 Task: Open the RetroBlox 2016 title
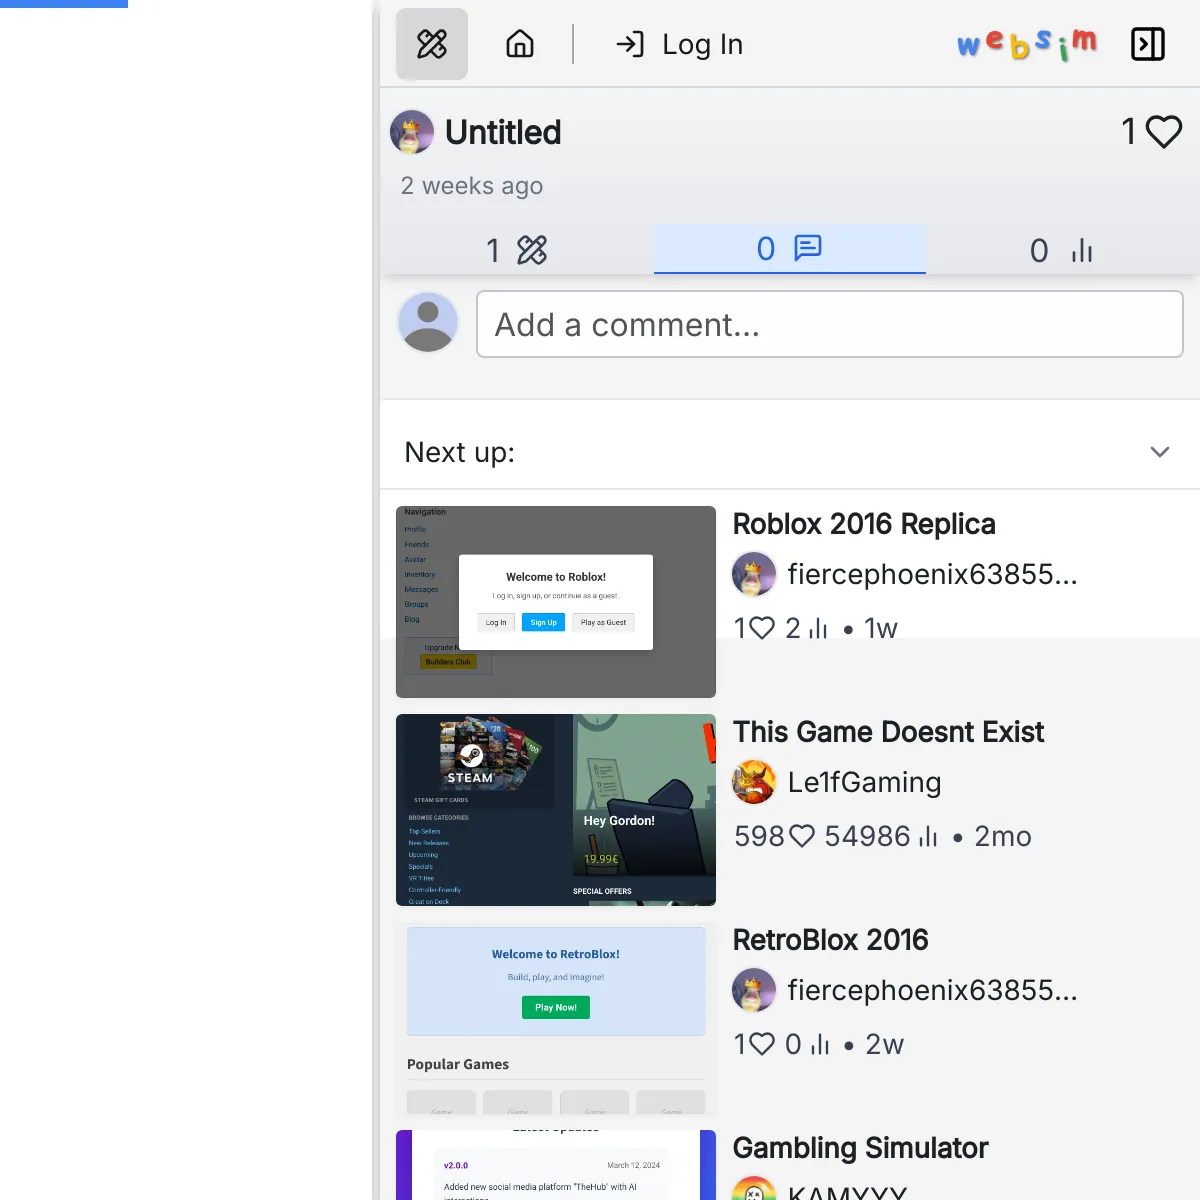click(x=831, y=940)
